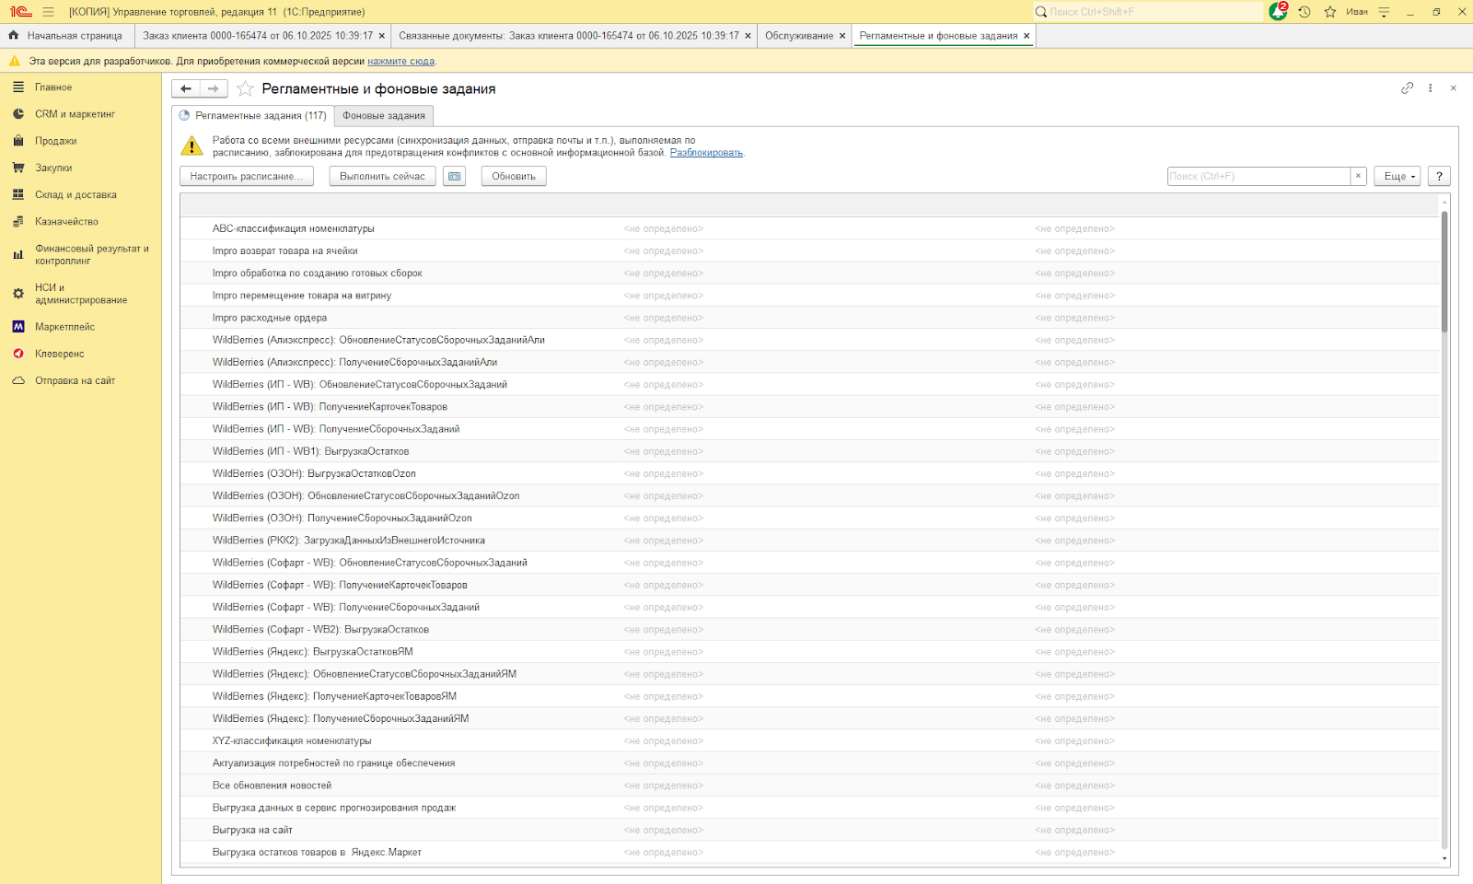Viewport: 1473px width, 884px height.
Task: Click the Настроить расписание button
Action: point(246,176)
